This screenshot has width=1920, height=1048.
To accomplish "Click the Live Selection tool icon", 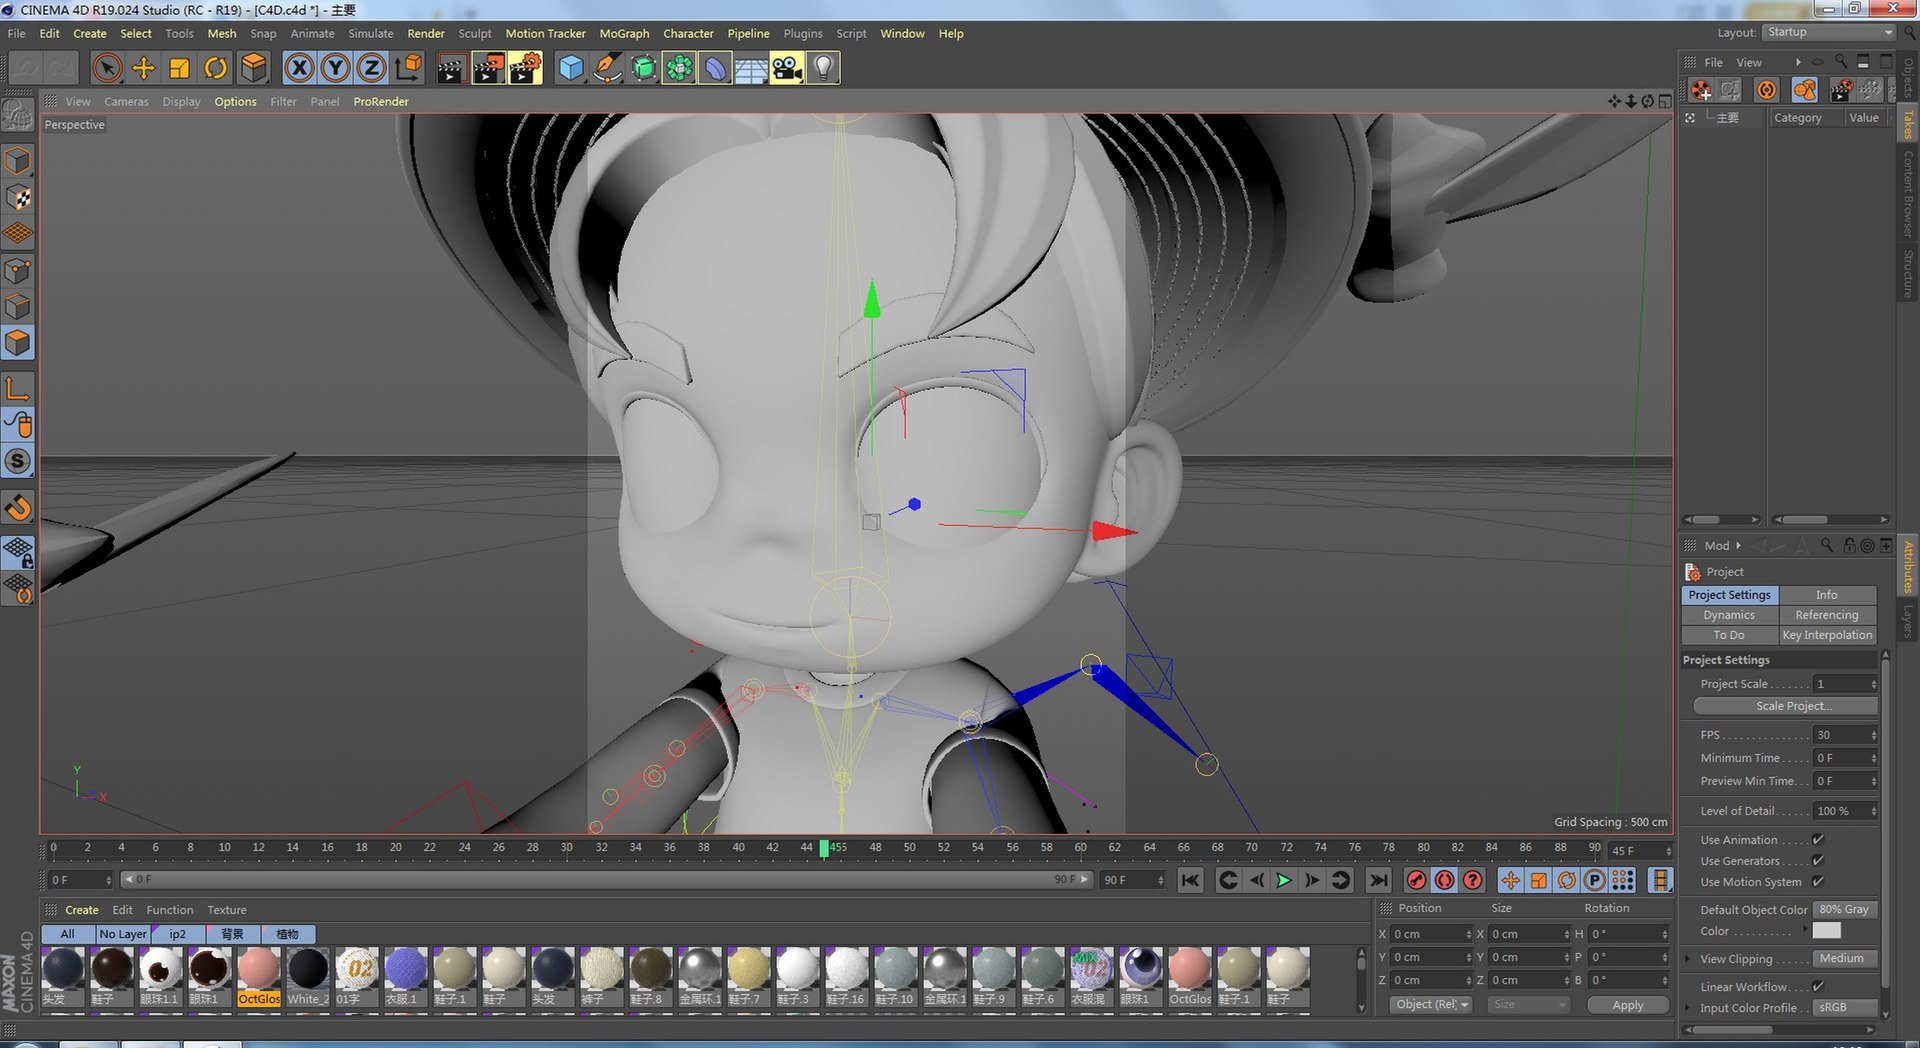I will (x=107, y=68).
